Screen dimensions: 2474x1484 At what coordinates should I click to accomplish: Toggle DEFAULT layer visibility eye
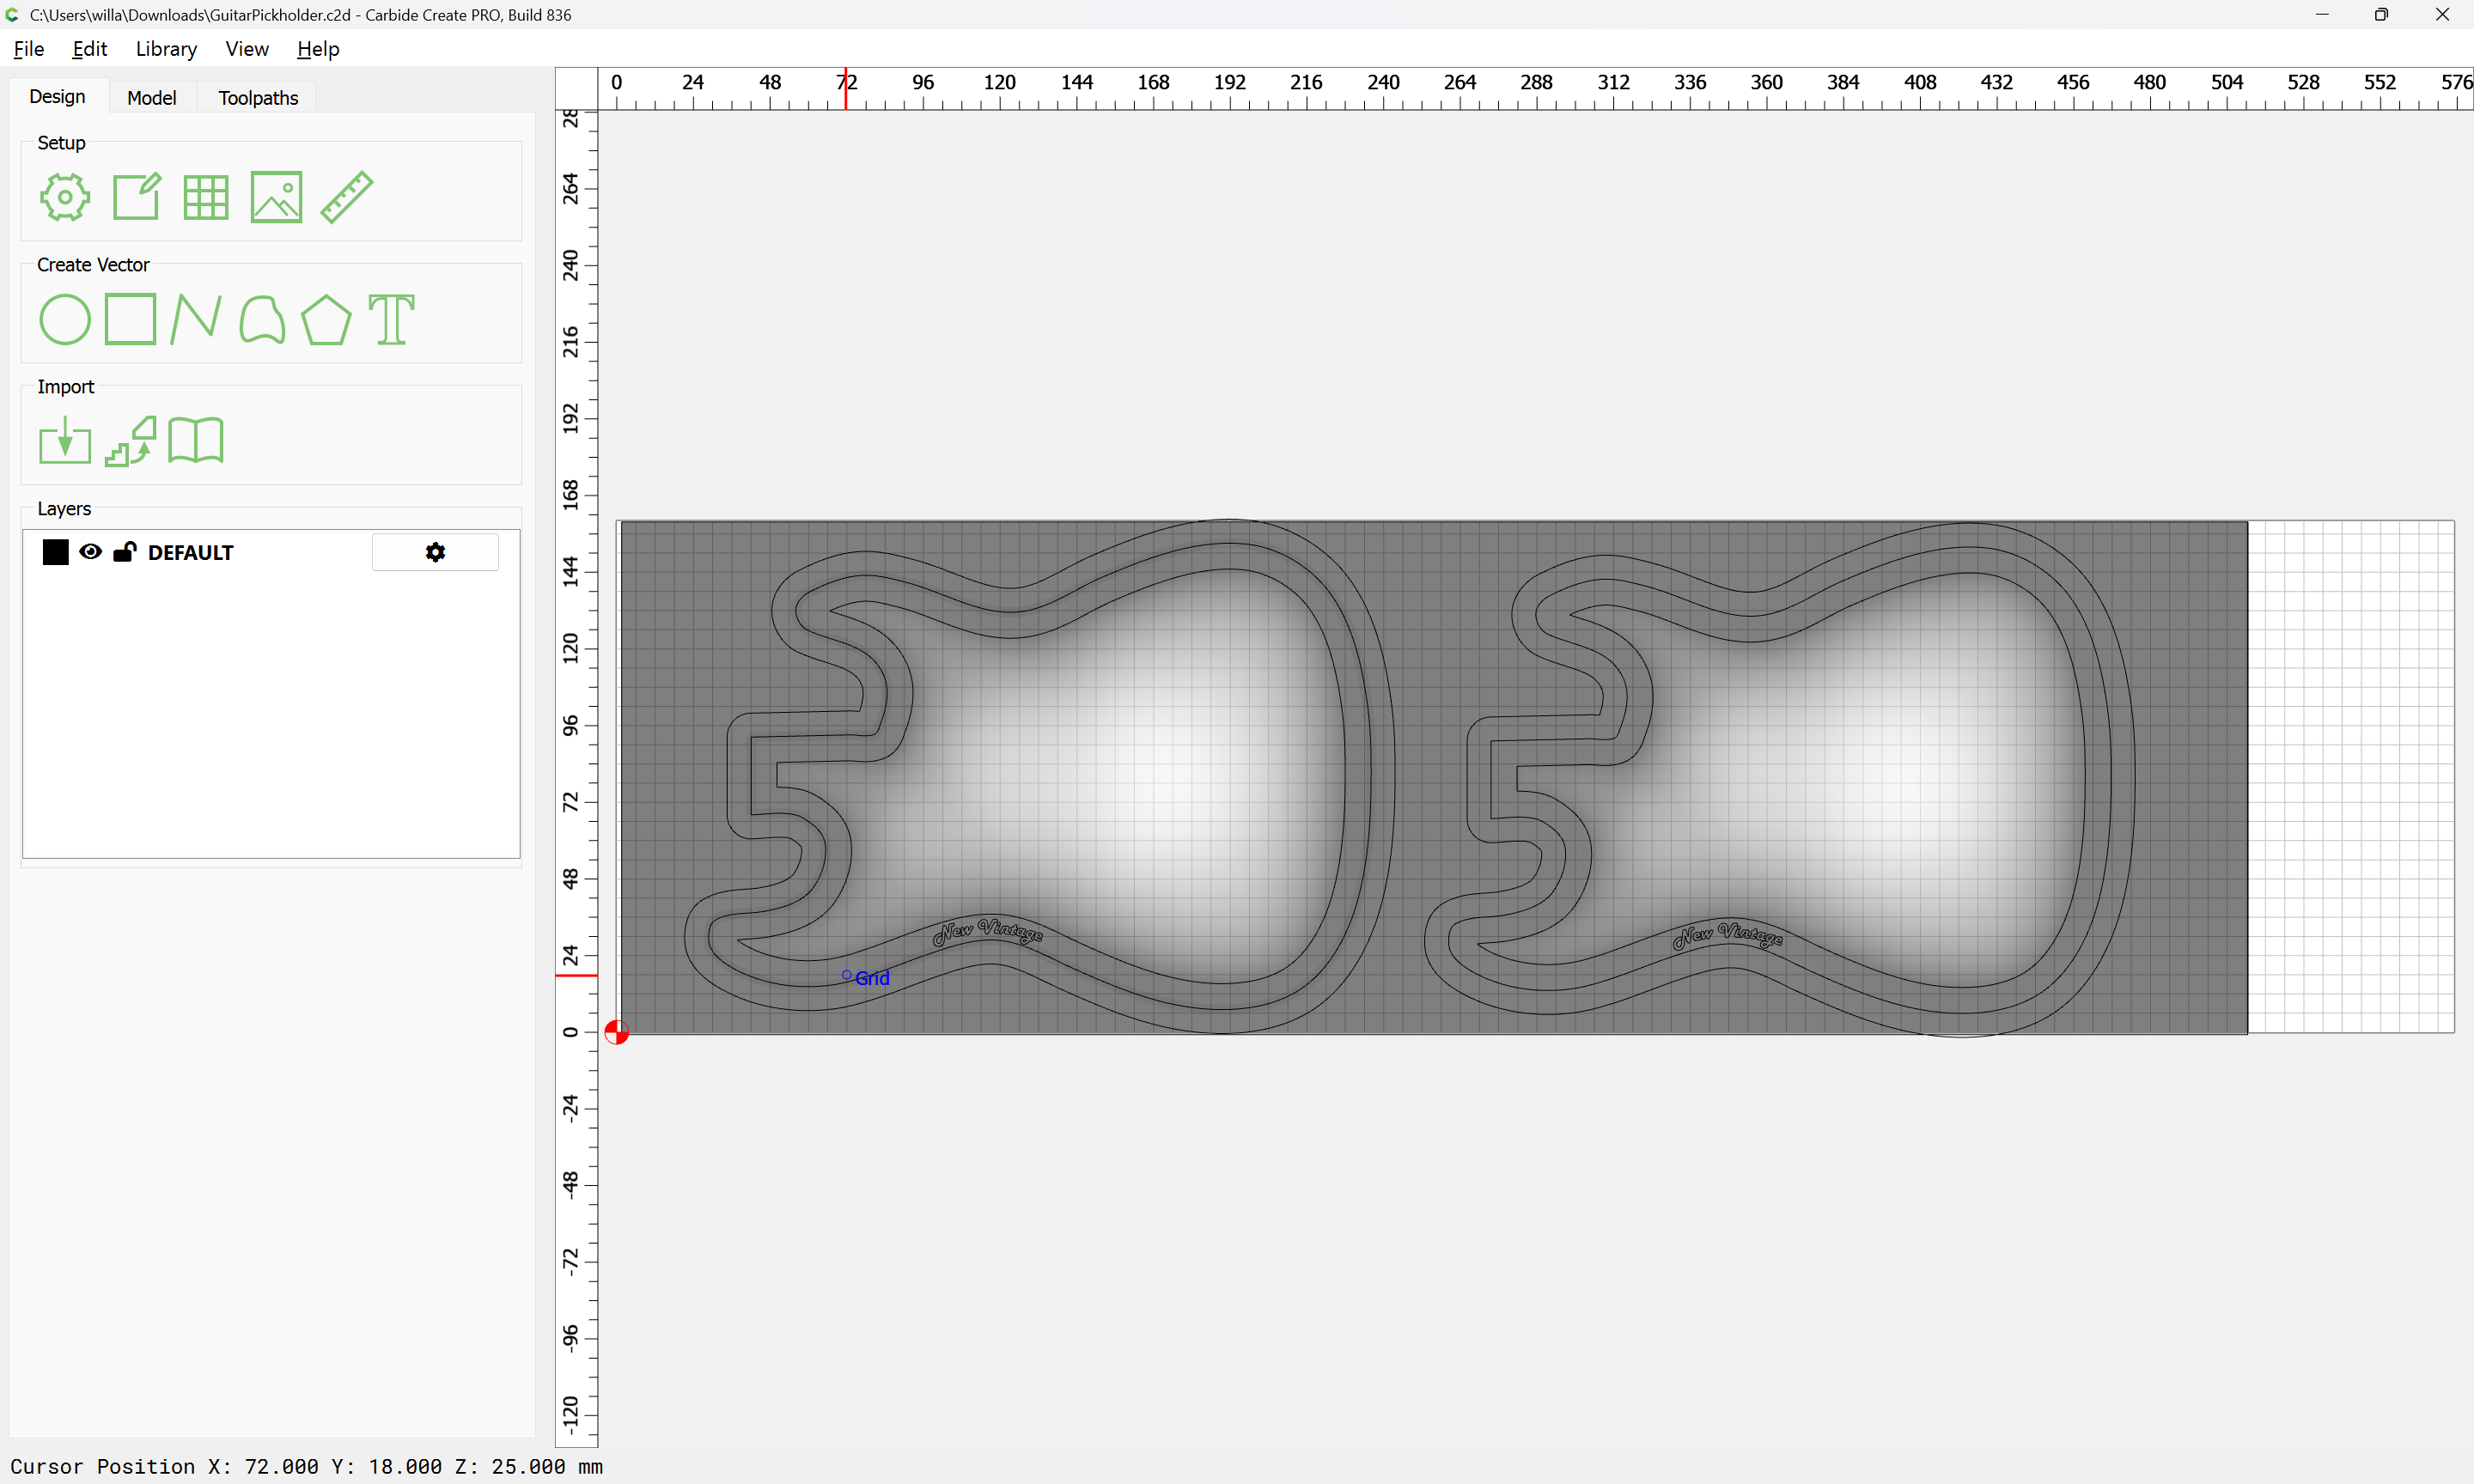(90, 552)
